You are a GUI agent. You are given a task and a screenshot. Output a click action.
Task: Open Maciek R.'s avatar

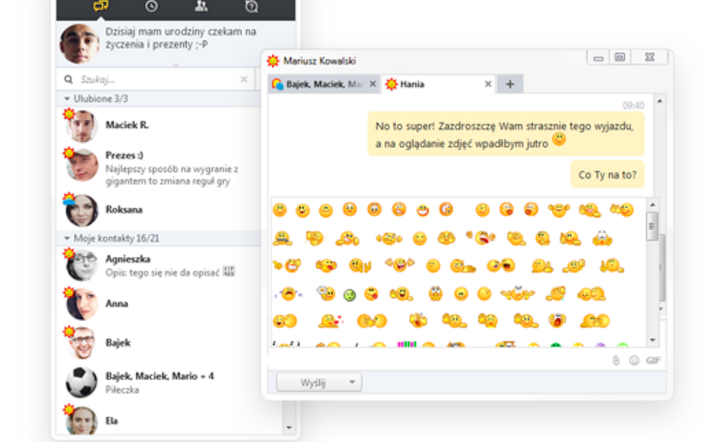tap(81, 126)
